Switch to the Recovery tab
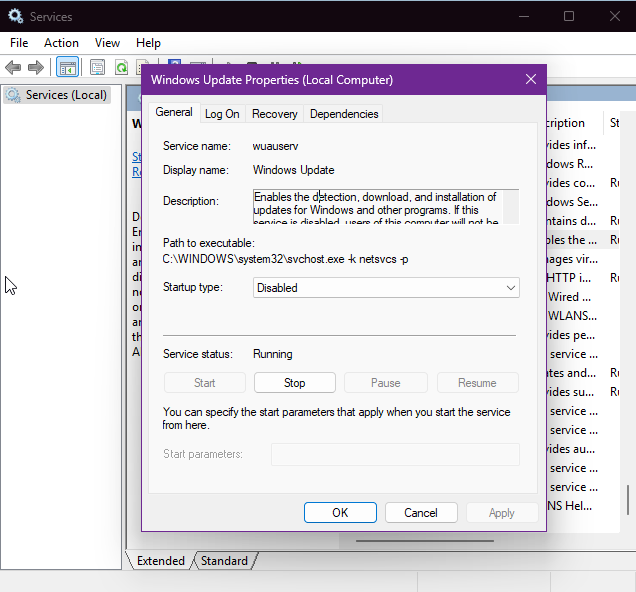 (275, 114)
